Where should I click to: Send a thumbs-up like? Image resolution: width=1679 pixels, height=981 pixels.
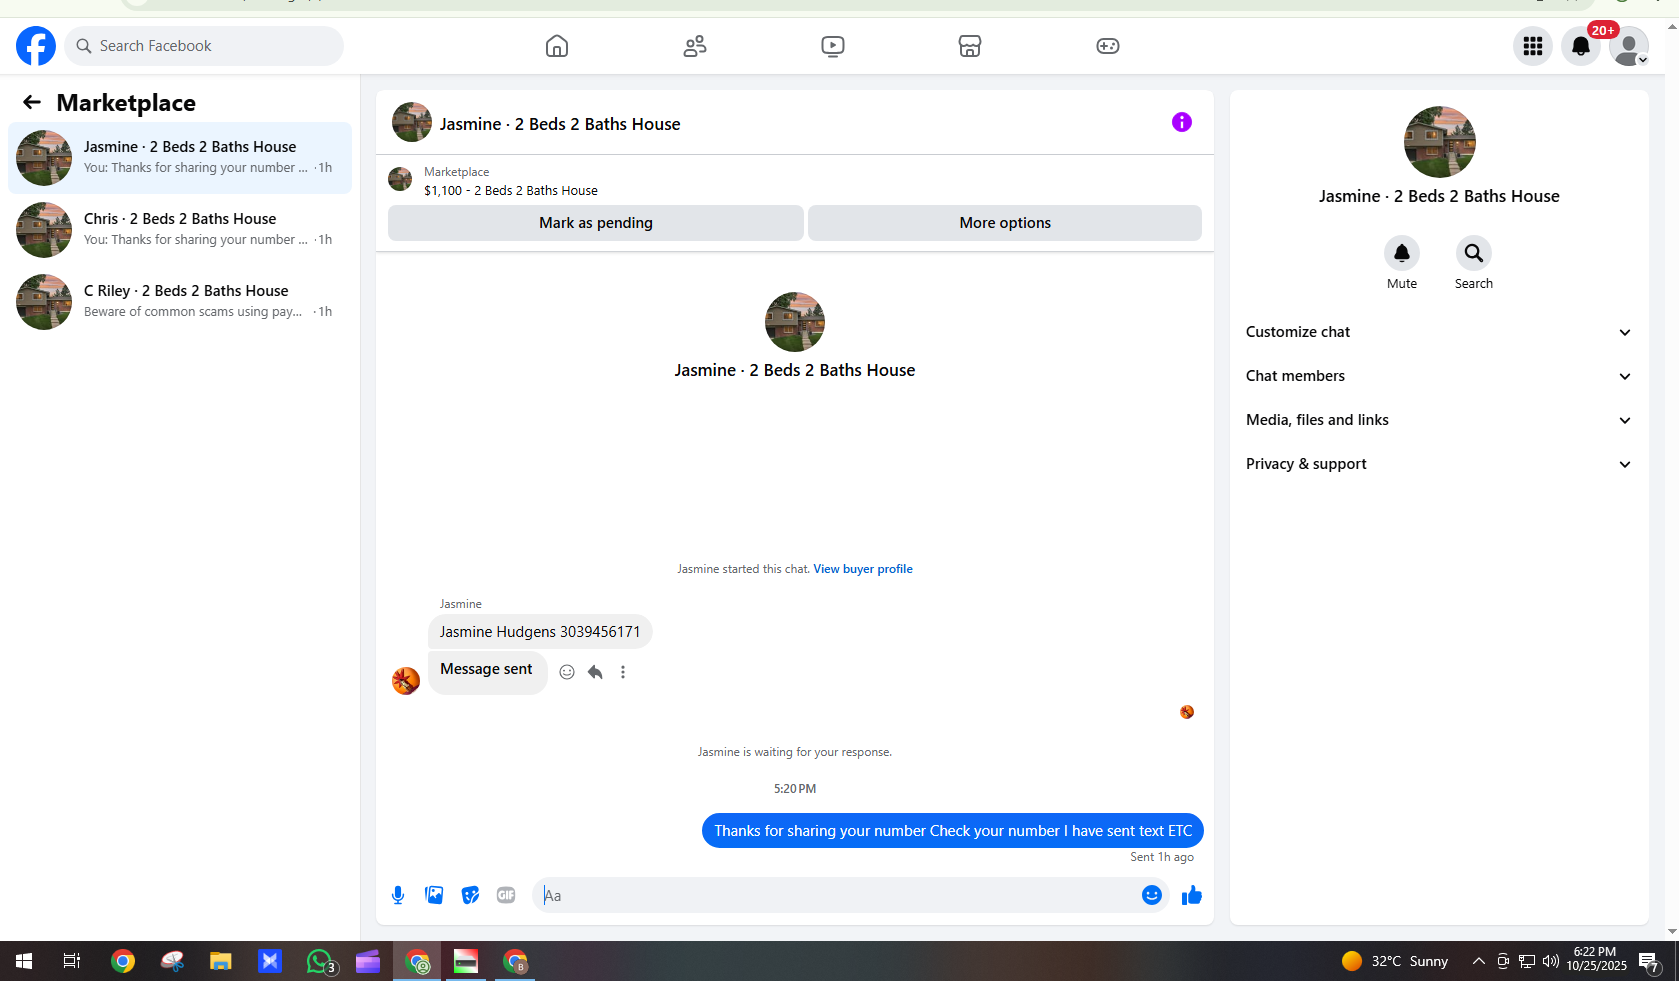[1192, 895]
